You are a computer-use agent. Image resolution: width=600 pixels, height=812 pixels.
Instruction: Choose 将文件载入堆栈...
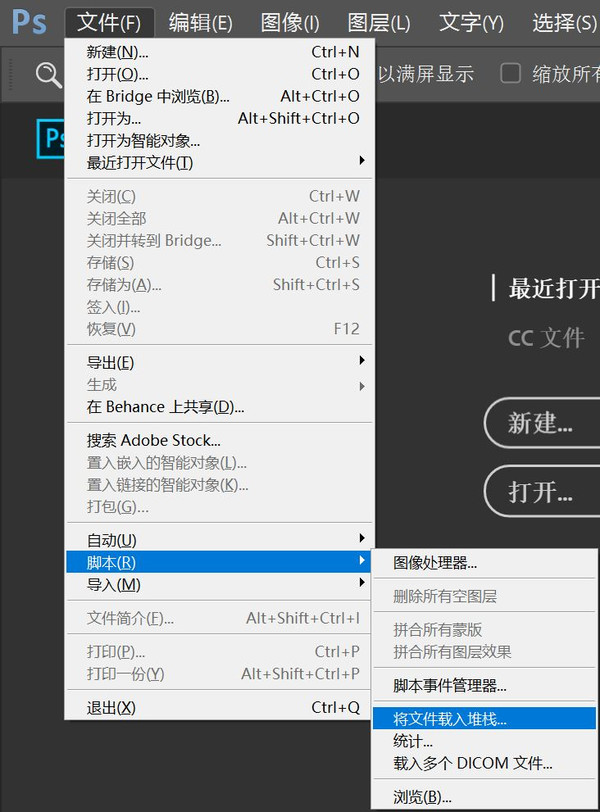[485, 719]
